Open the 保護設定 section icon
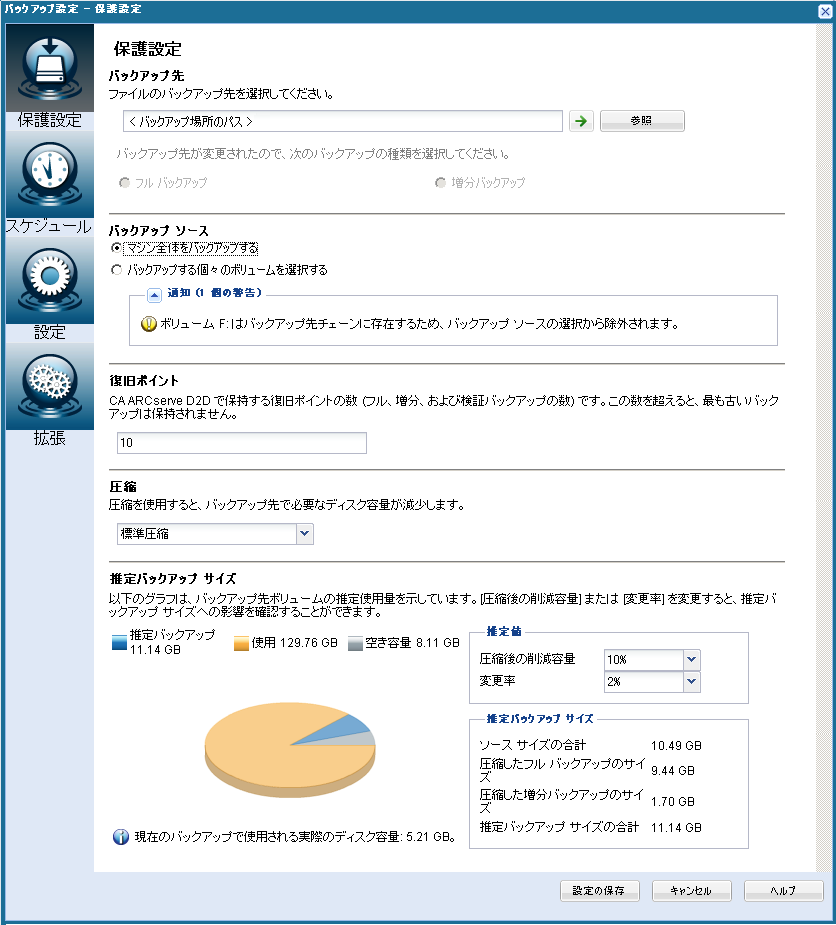The image size is (836, 925). tap(50, 68)
